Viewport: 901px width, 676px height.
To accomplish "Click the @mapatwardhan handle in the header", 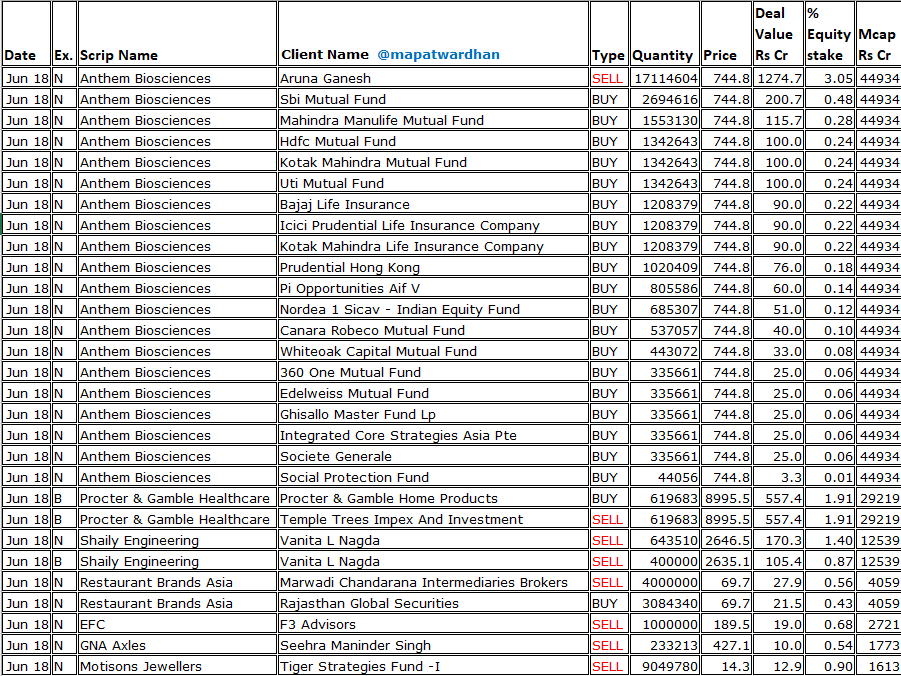I will point(438,55).
